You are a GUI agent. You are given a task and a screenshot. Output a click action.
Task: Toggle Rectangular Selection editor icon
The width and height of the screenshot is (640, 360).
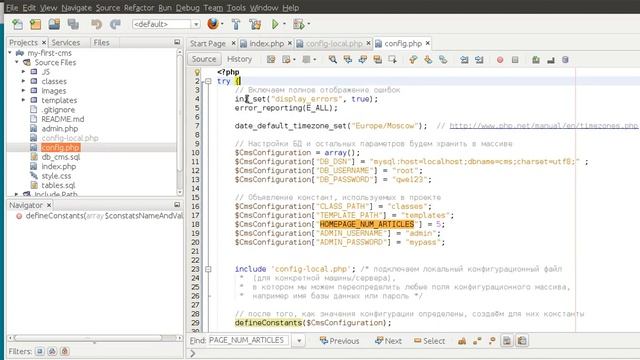[x=393, y=60]
